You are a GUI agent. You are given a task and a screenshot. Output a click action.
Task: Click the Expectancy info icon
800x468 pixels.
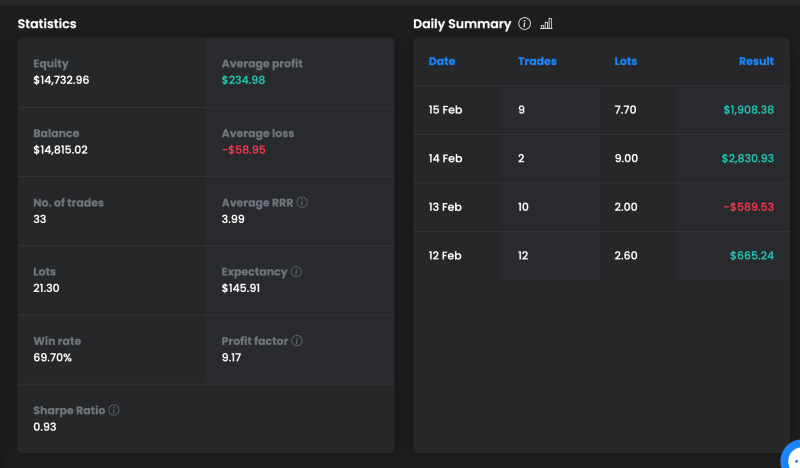[297, 272]
